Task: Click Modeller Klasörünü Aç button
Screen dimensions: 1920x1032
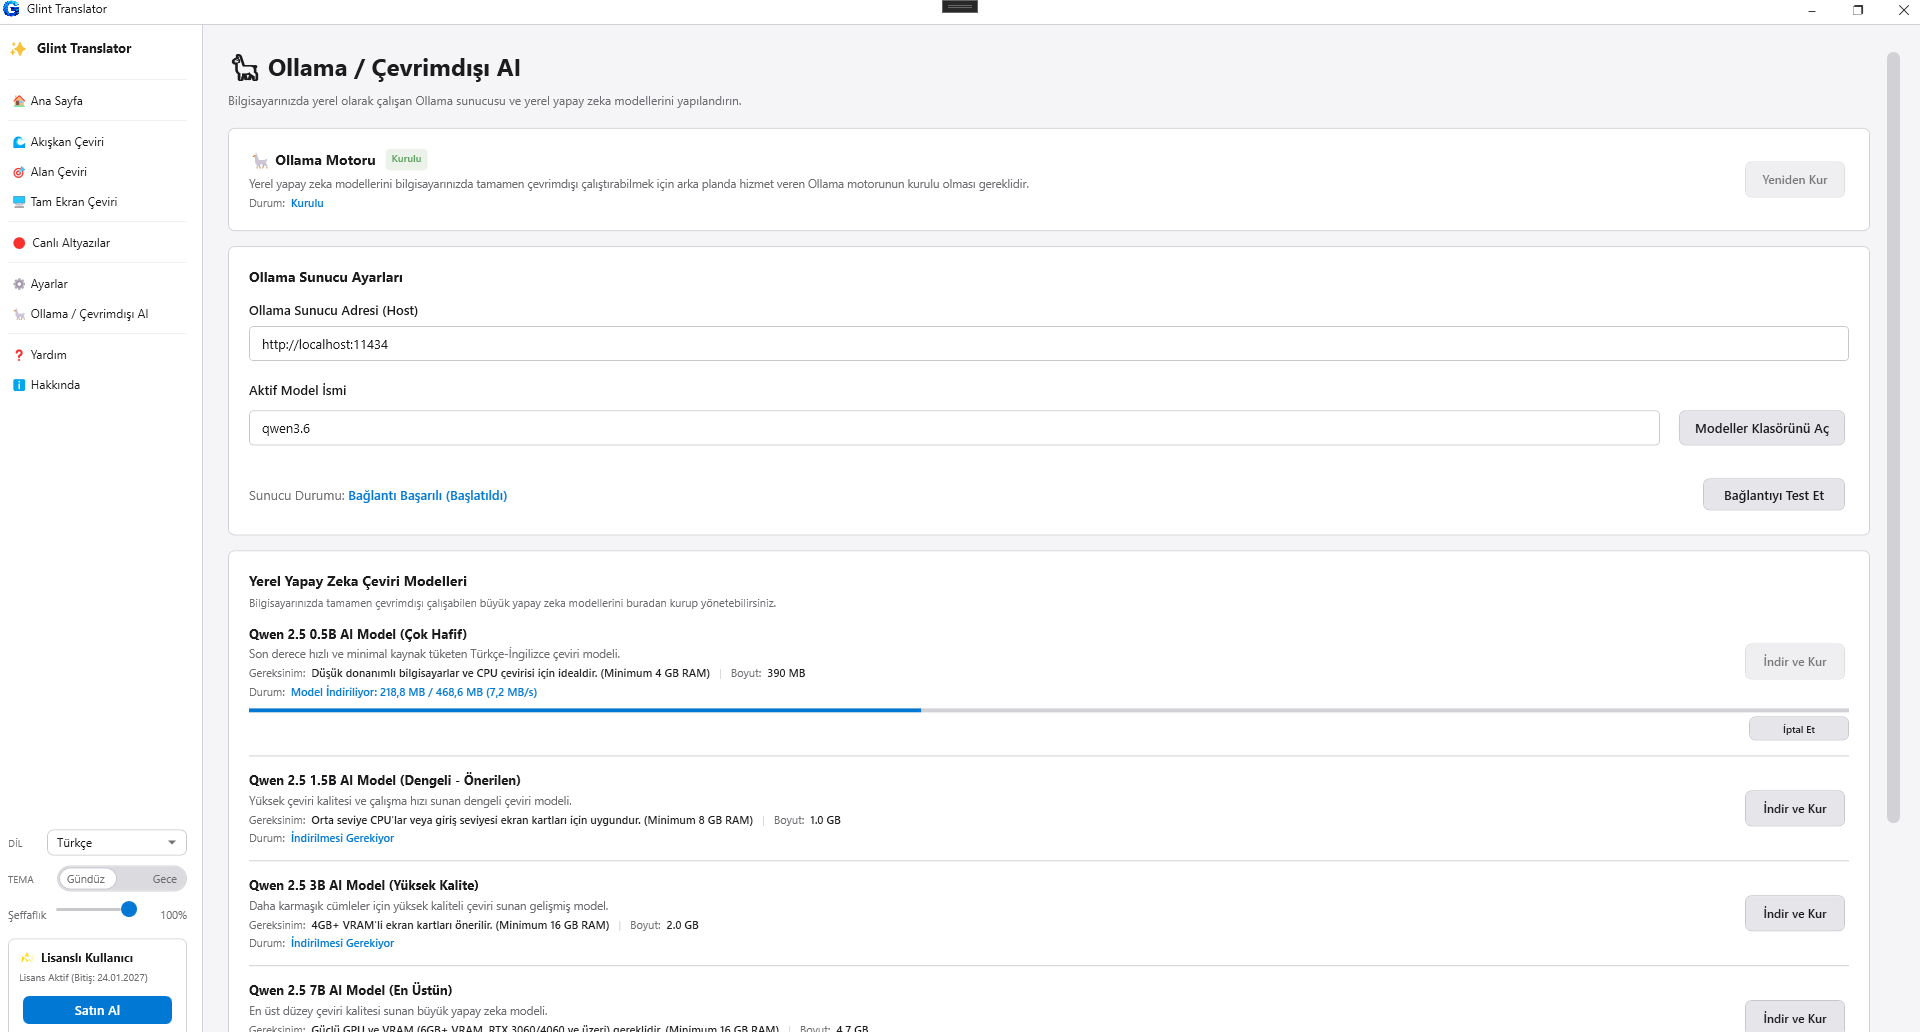Action: (x=1761, y=428)
